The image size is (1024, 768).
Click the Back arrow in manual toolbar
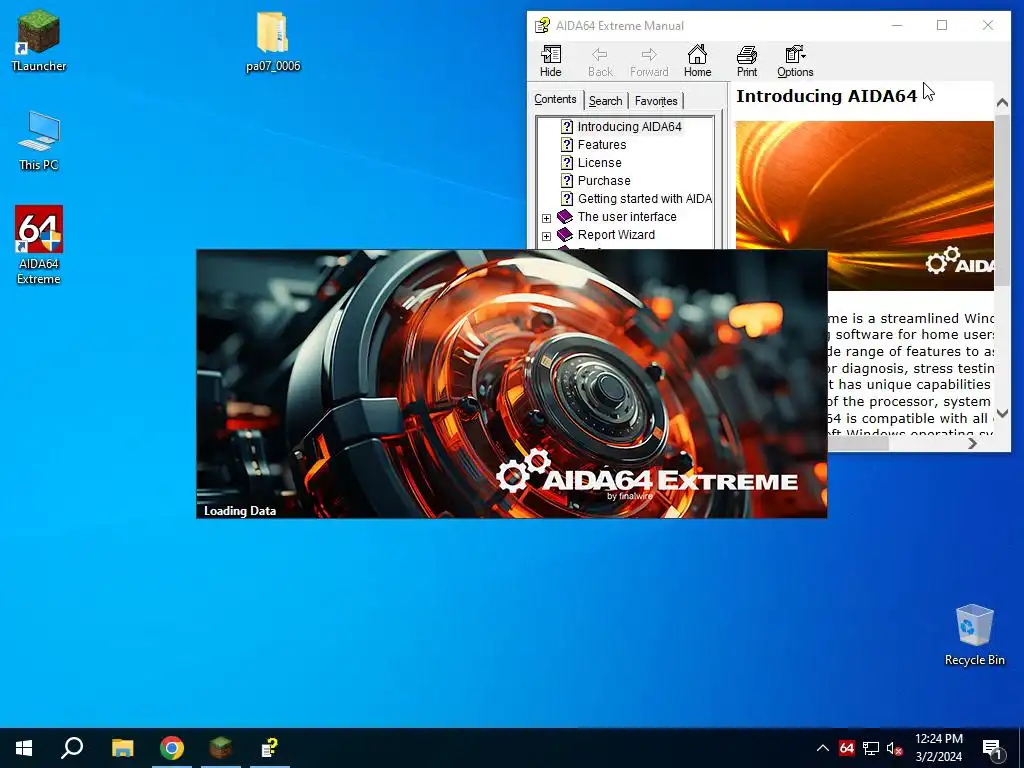[600, 61]
